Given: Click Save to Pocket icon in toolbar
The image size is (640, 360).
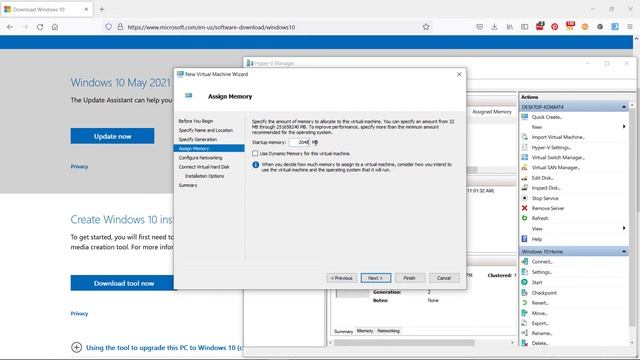Looking at the screenshot, I should tap(479, 27).
